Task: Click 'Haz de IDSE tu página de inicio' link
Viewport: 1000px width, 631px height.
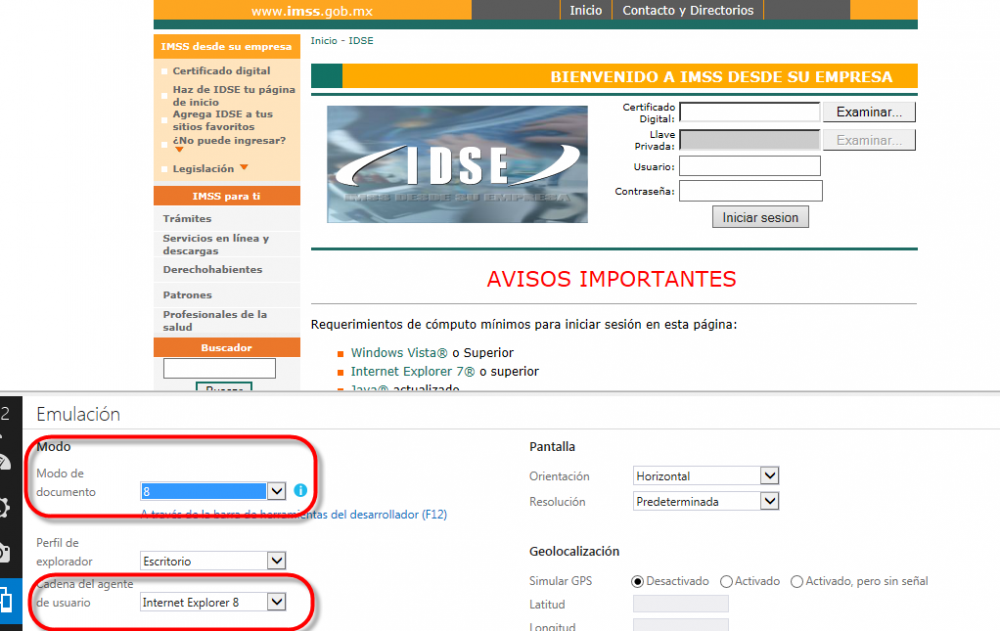Action: point(234,96)
